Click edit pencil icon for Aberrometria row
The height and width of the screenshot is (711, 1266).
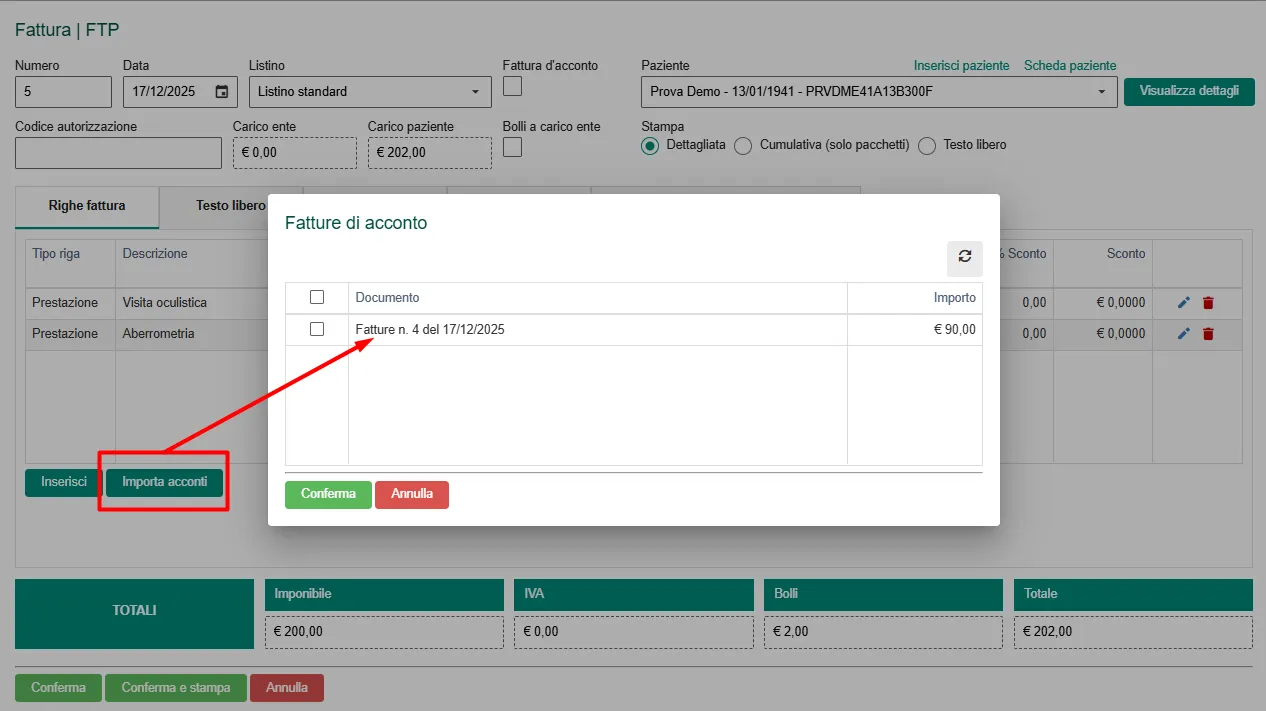point(1184,334)
